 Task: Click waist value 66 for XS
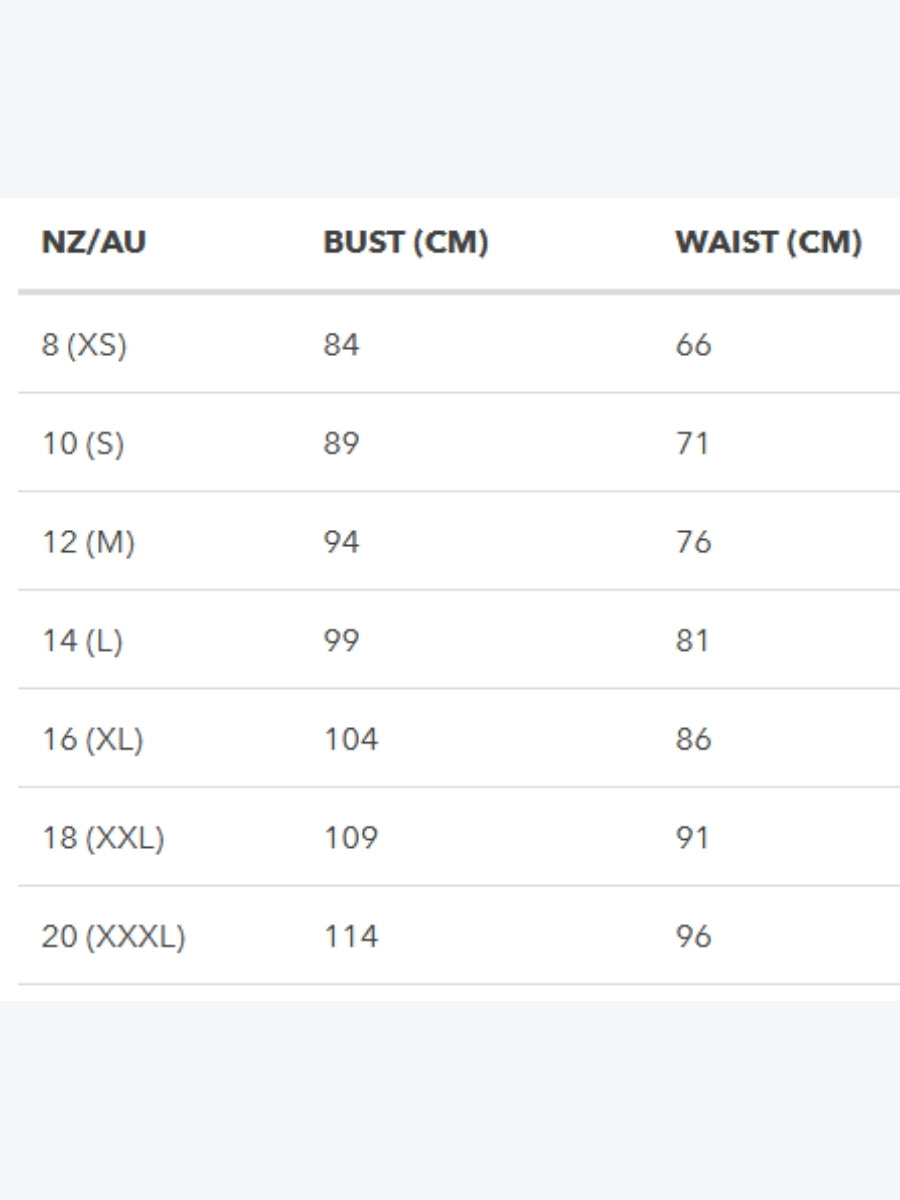tap(693, 345)
